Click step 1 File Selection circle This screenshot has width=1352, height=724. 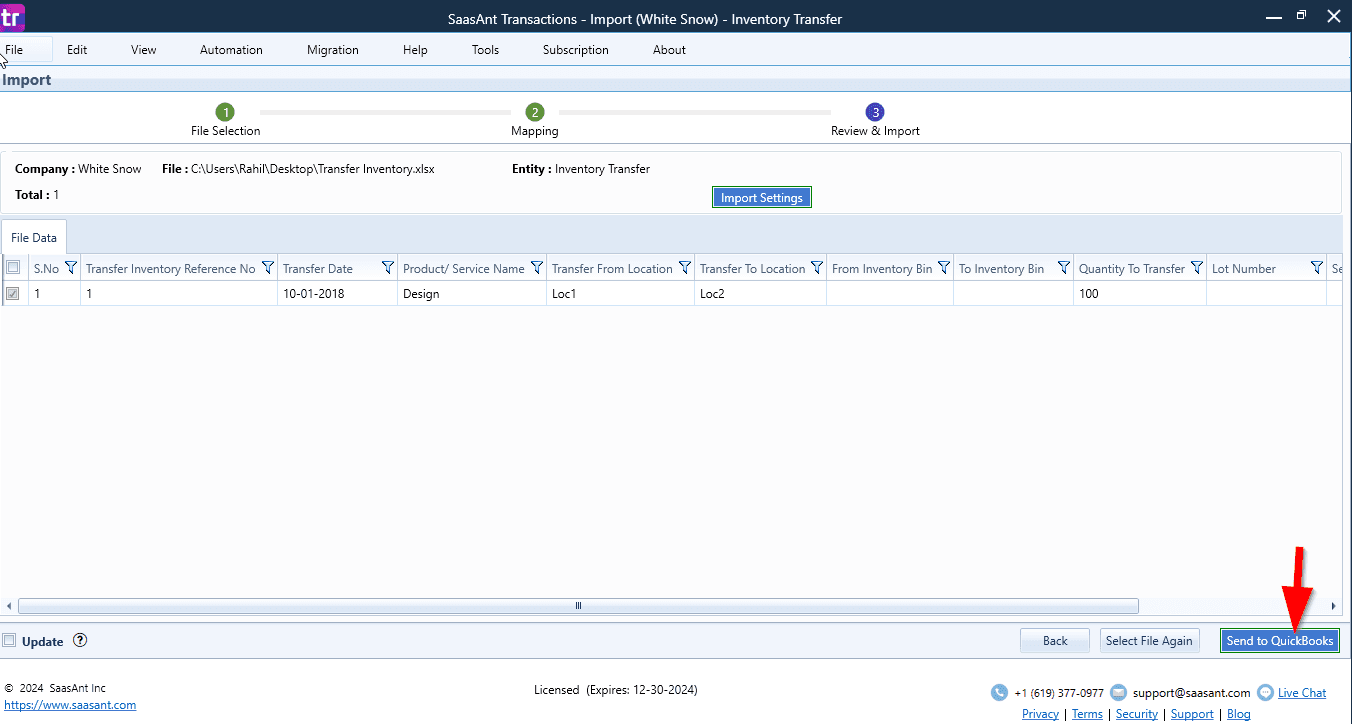click(225, 112)
